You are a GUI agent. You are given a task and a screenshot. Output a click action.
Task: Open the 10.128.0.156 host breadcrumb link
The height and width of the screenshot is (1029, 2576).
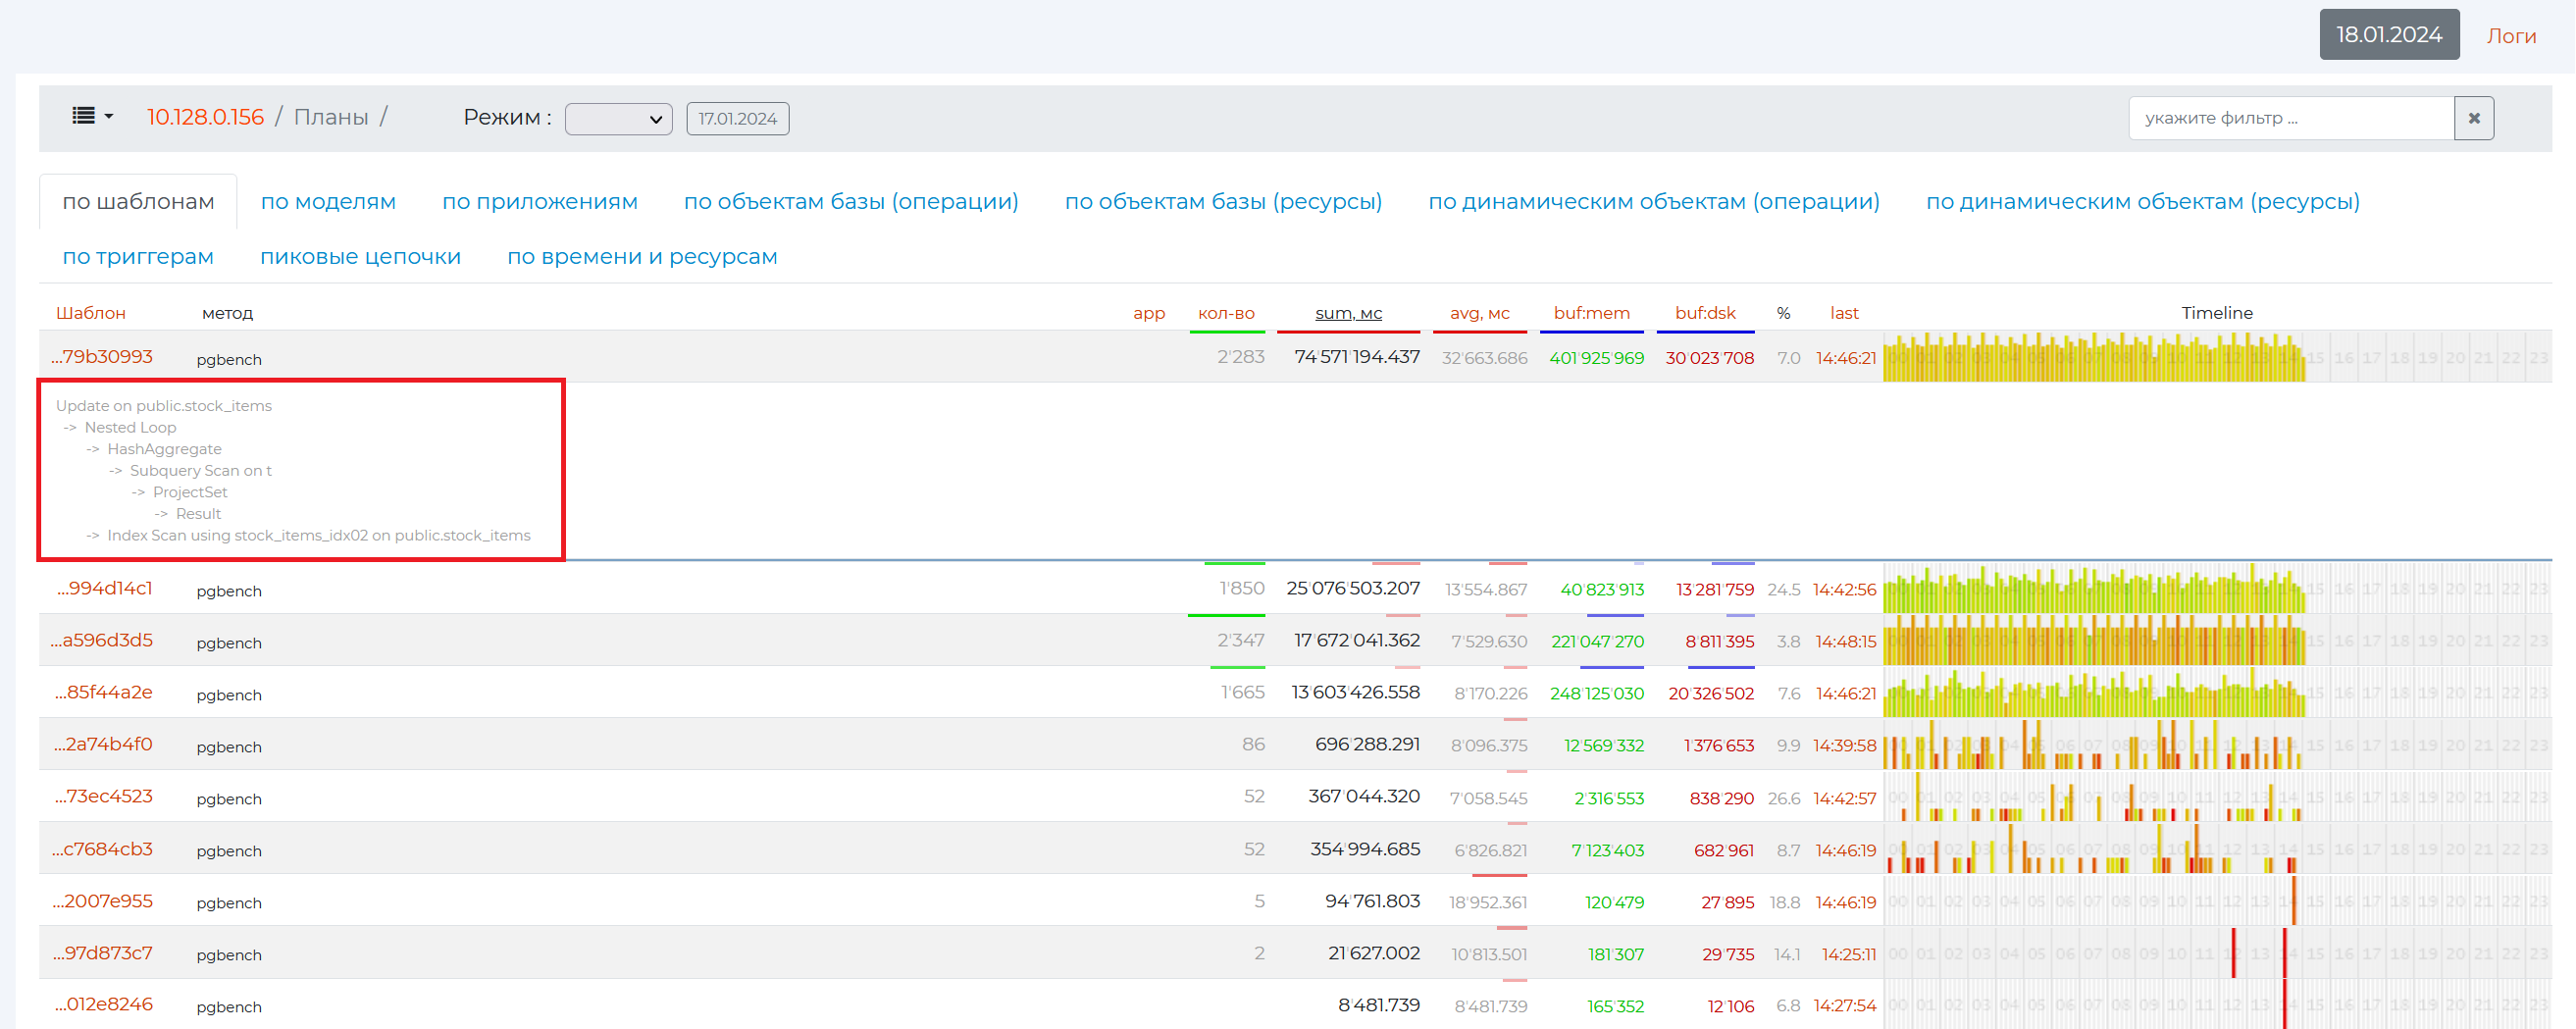tap(205, 117)
